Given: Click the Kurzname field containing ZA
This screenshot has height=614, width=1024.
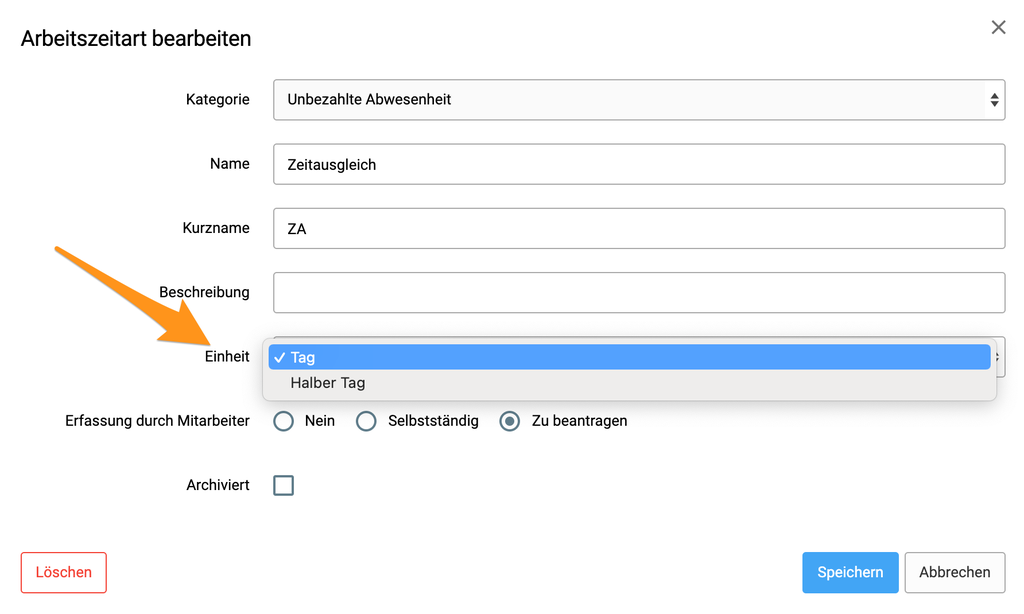Looking at the screenshot, I should 639,229.
